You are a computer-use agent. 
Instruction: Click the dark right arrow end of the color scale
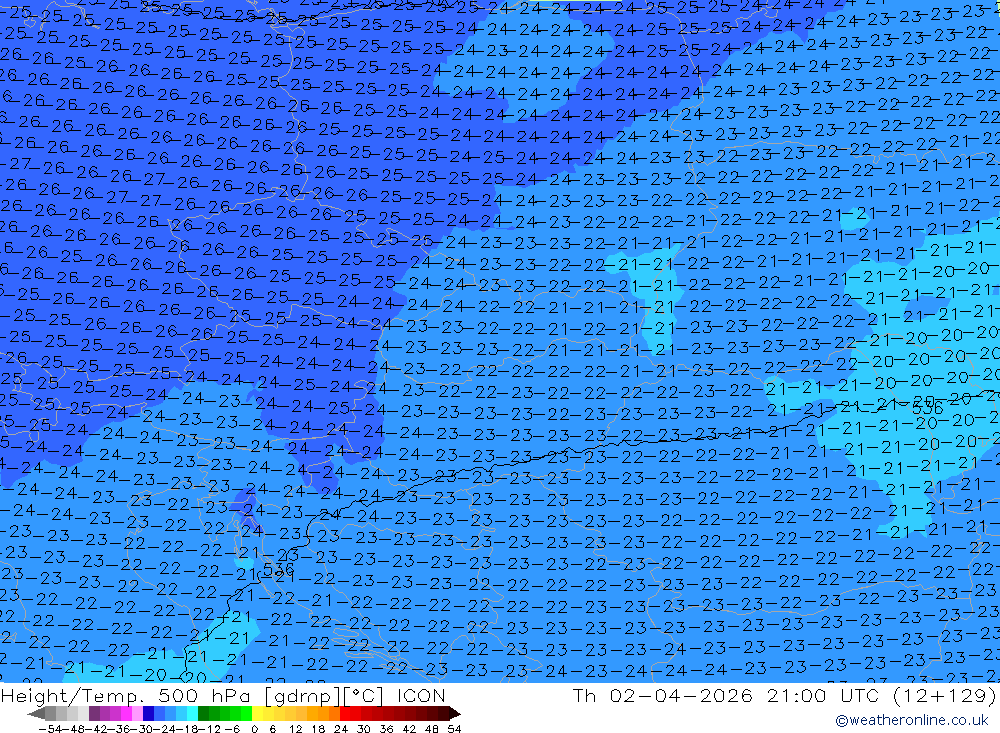tap(455, 713)
